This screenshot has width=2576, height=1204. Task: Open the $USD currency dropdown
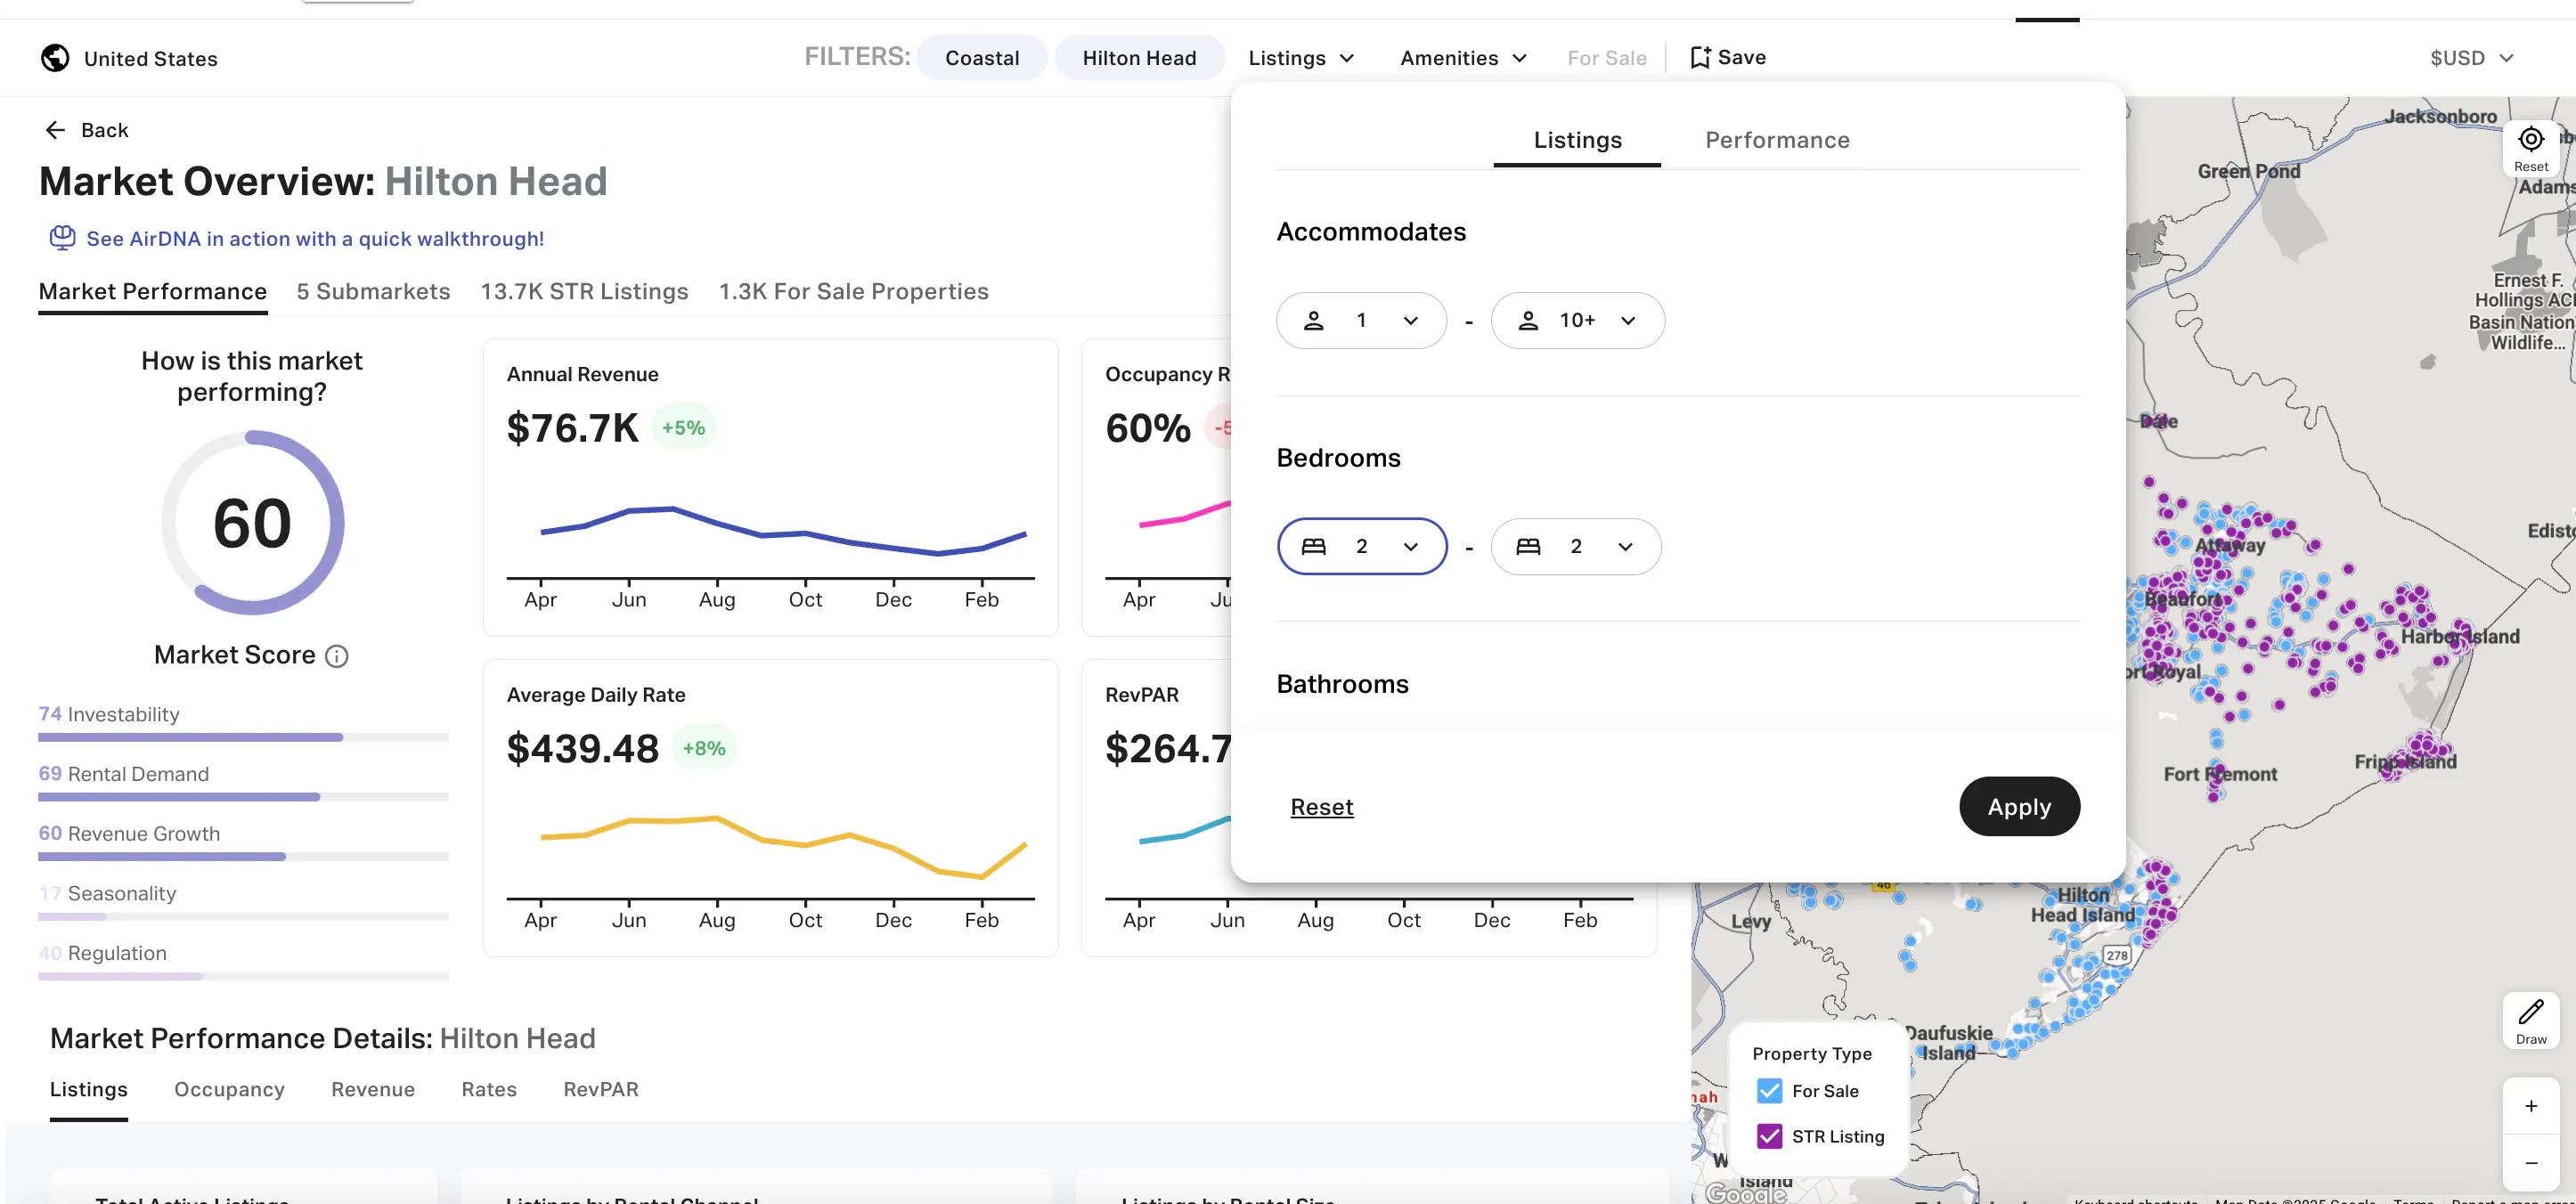[2471, 58]
